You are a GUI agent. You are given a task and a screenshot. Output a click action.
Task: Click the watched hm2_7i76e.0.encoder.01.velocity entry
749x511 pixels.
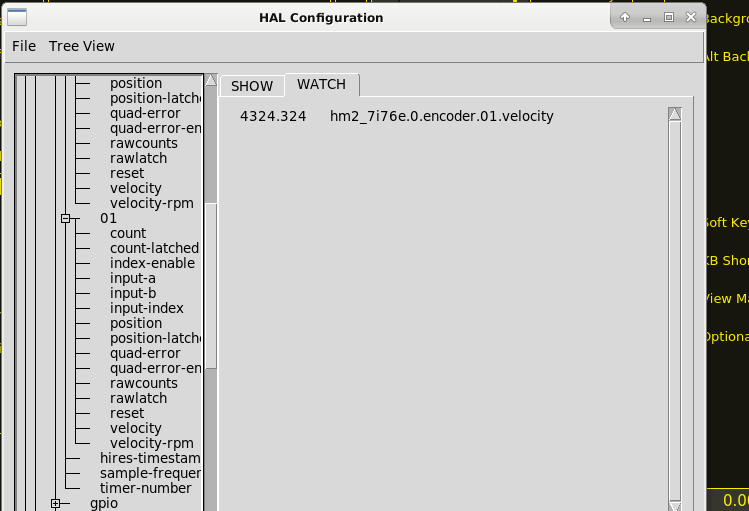441,117
